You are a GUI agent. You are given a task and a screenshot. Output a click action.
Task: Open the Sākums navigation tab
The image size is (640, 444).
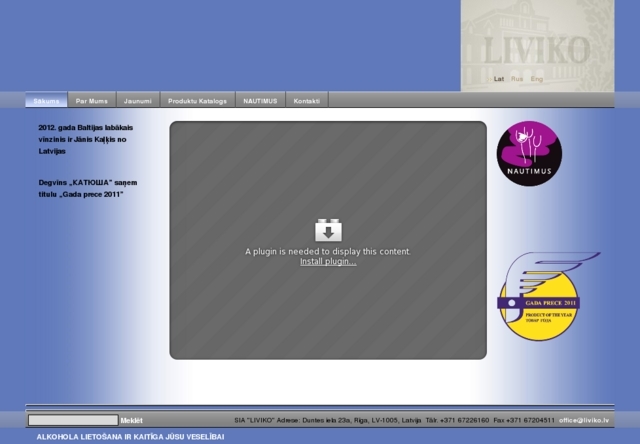click(46, 100)
